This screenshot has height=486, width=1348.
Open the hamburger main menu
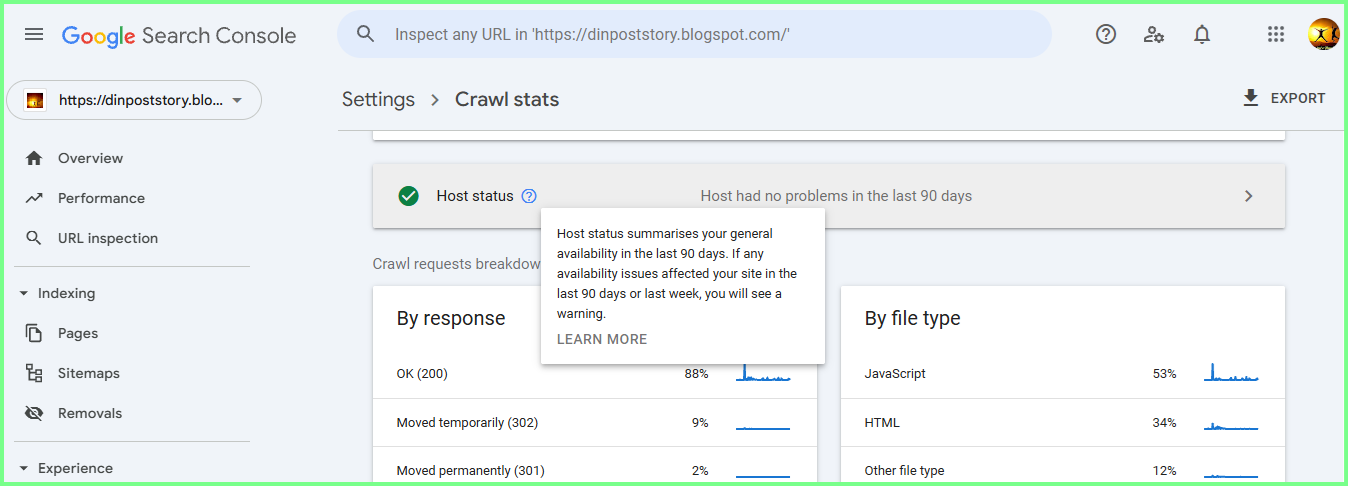pos(34,35)
